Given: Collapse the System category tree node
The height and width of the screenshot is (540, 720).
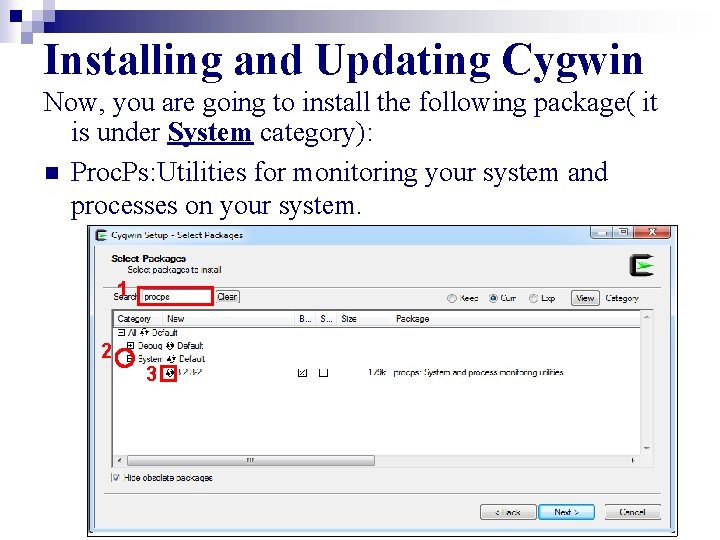Looking at the screenshot, I should [x=129, y=358].
